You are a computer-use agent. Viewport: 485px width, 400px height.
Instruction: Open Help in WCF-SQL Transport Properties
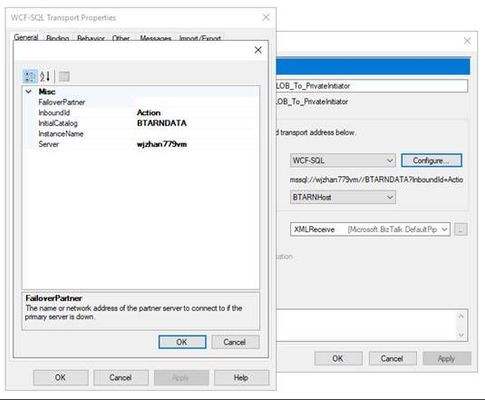(x=241, y=378)
